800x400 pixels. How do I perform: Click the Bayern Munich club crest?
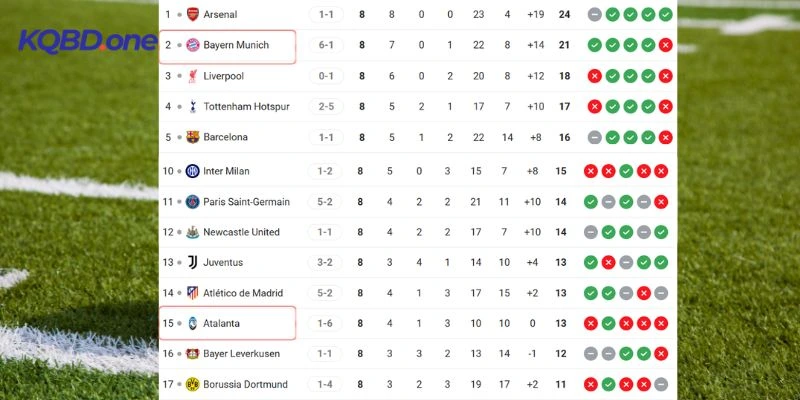193,45
